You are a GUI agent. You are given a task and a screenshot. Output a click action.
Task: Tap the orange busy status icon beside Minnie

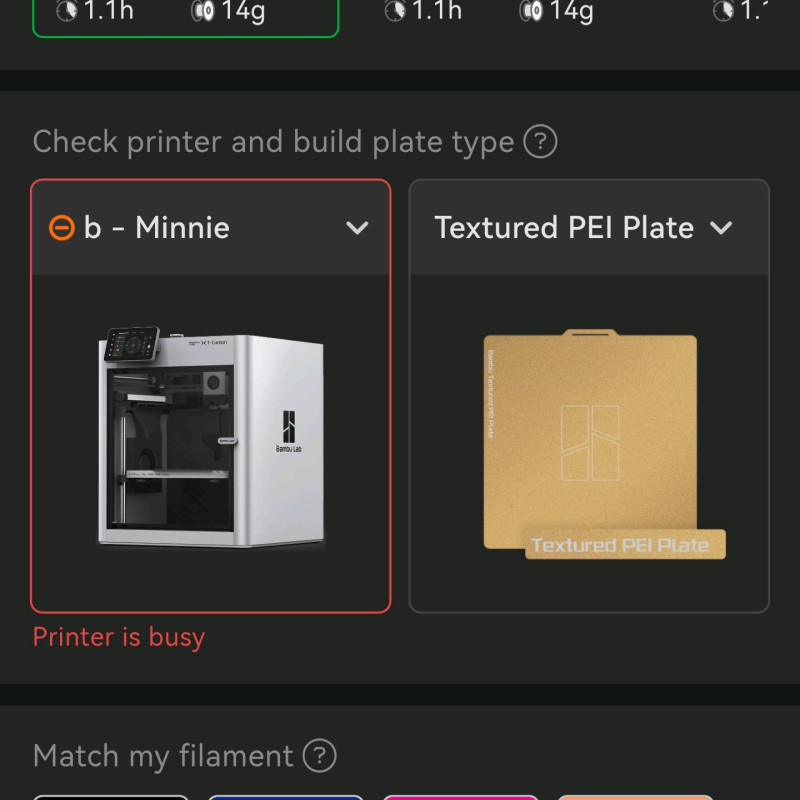click(61, 228)
